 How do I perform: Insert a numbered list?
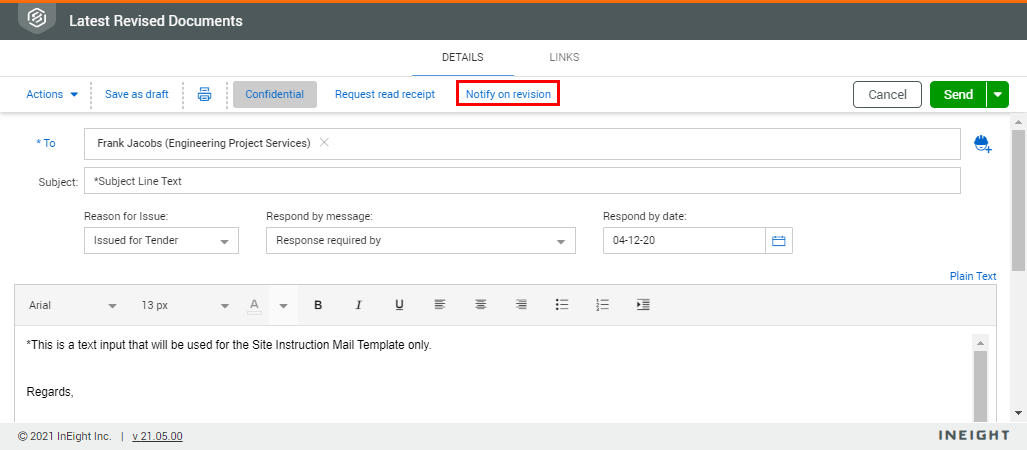[x=602, y=305]
